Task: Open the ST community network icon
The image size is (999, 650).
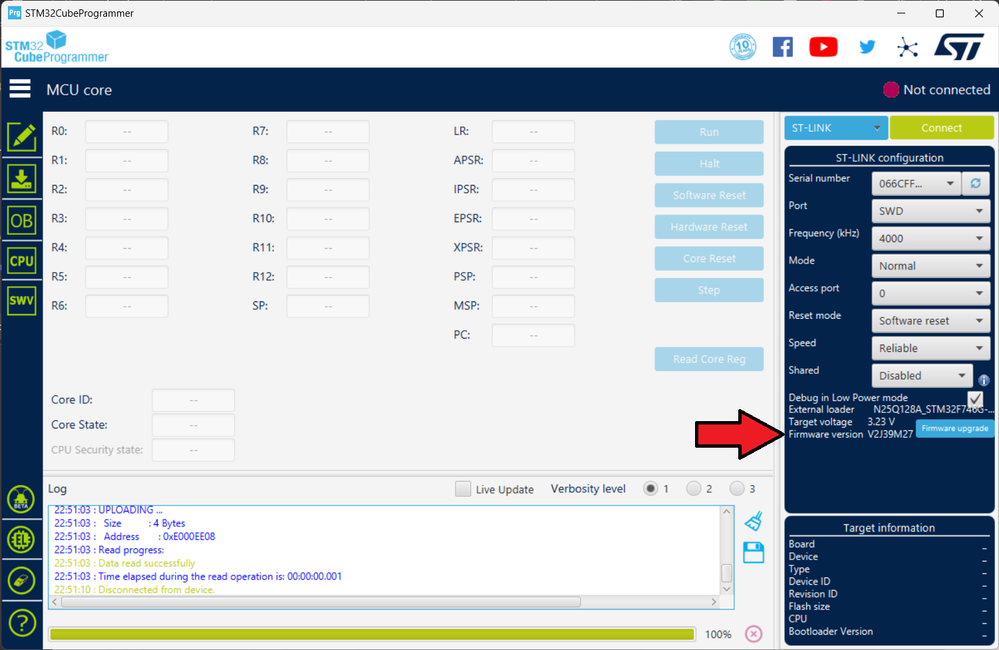Action: [907, 47]
